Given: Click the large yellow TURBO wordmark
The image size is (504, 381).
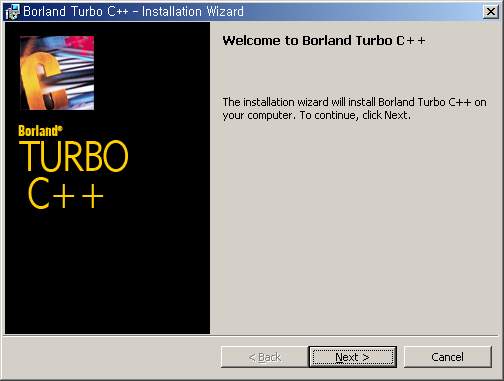Looking at the screenshot, I should (x=74, y=156).
